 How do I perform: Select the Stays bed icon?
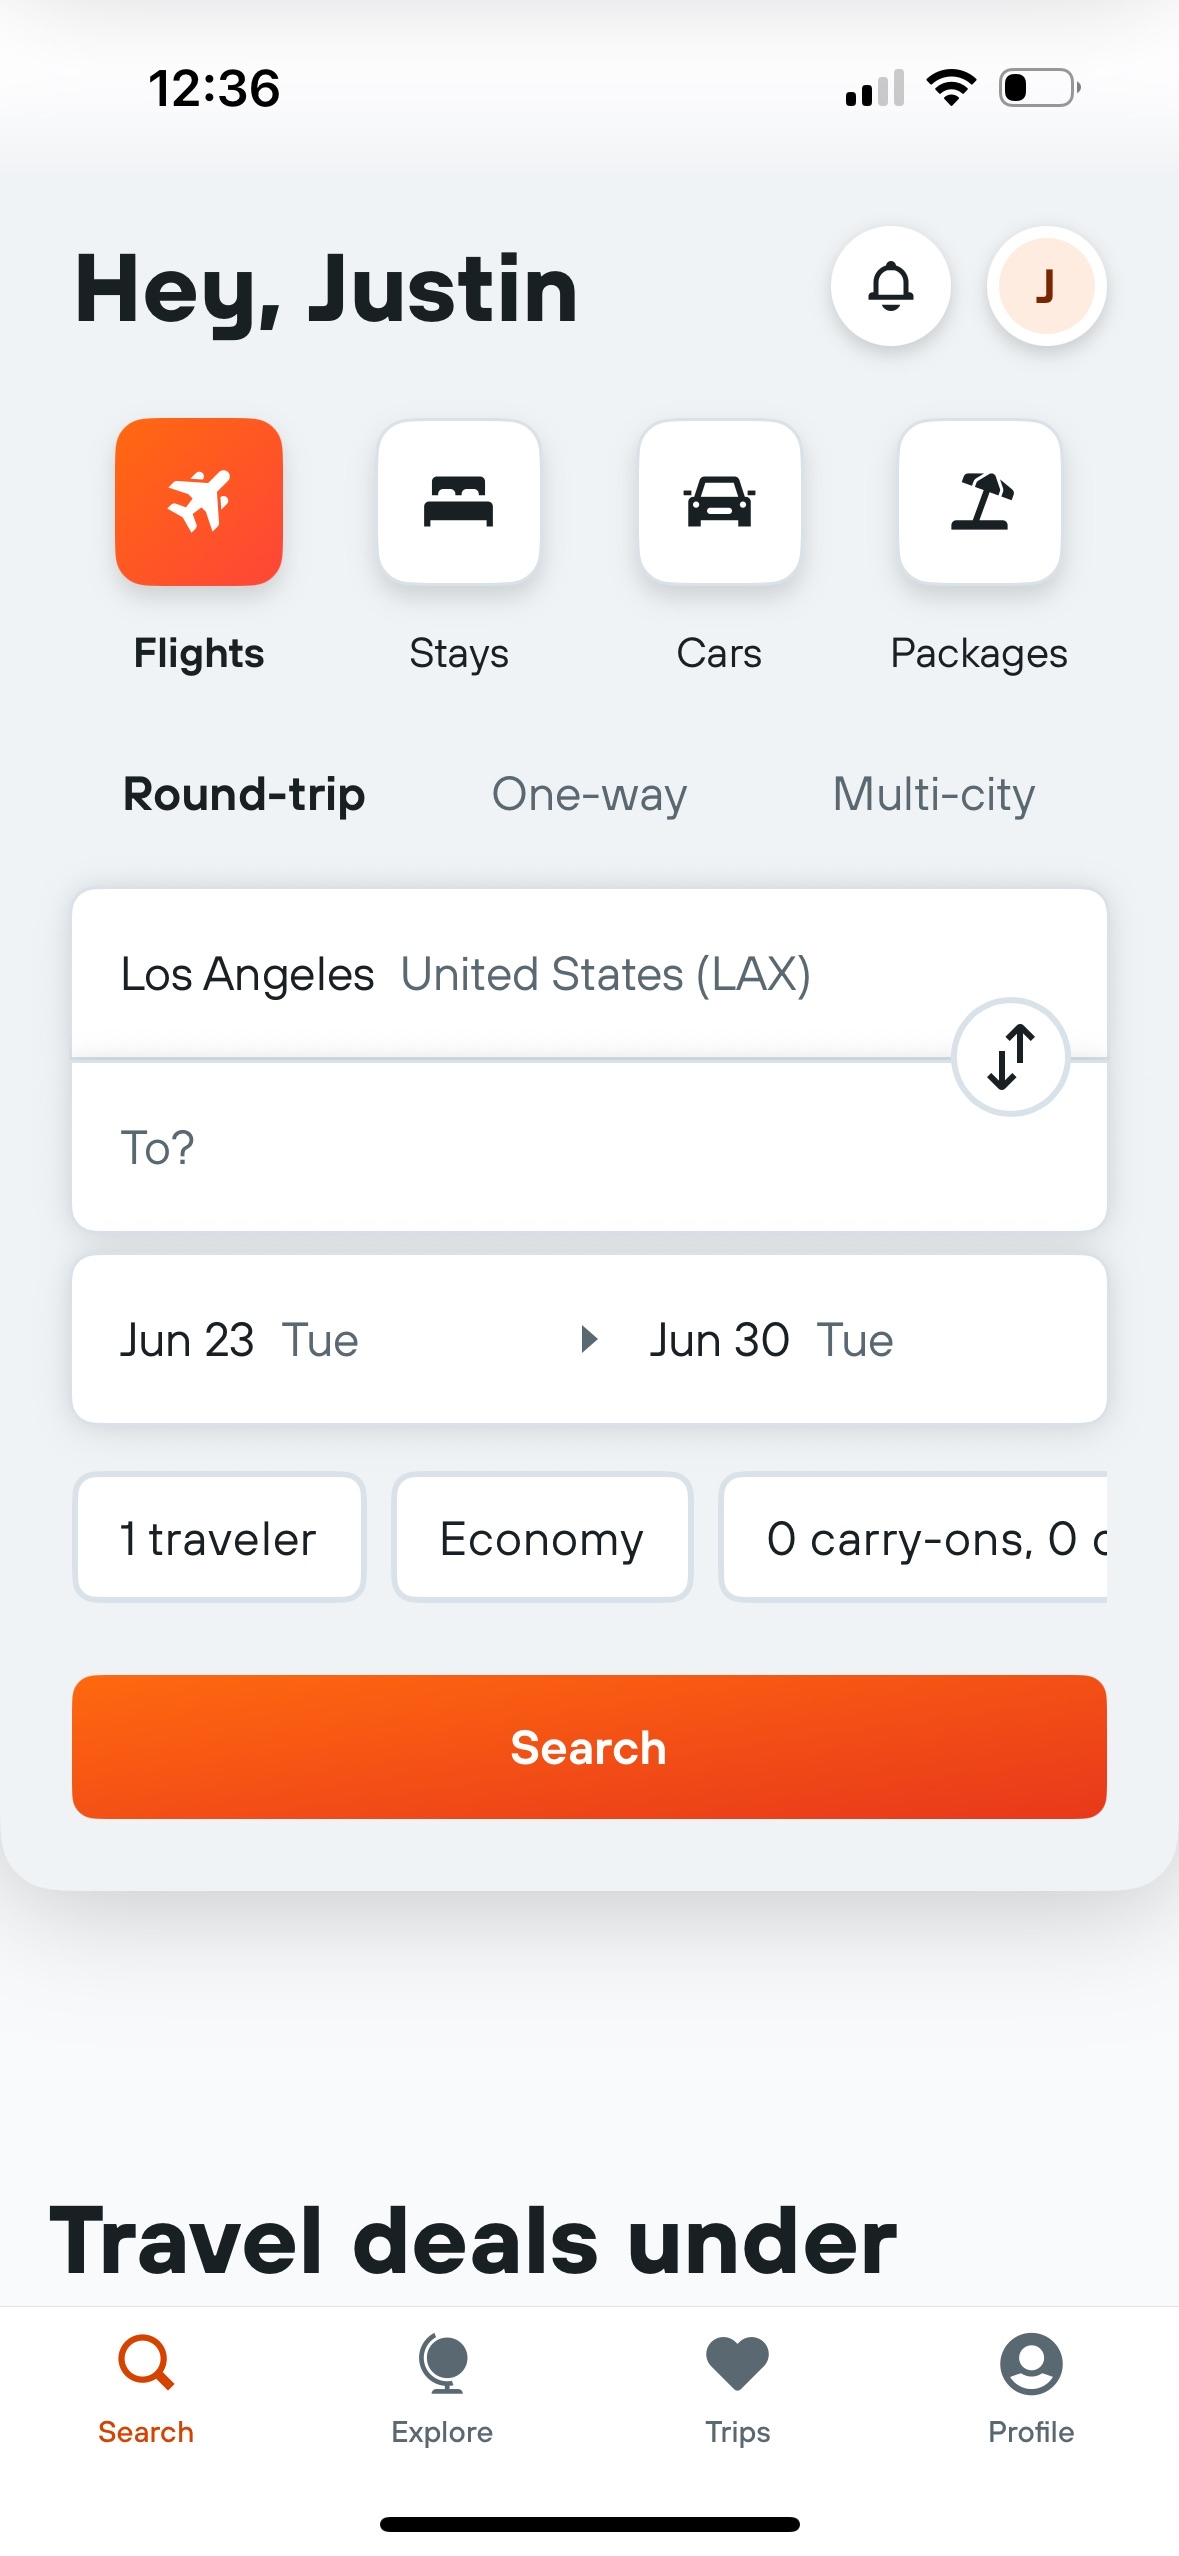tap(459, 502)
